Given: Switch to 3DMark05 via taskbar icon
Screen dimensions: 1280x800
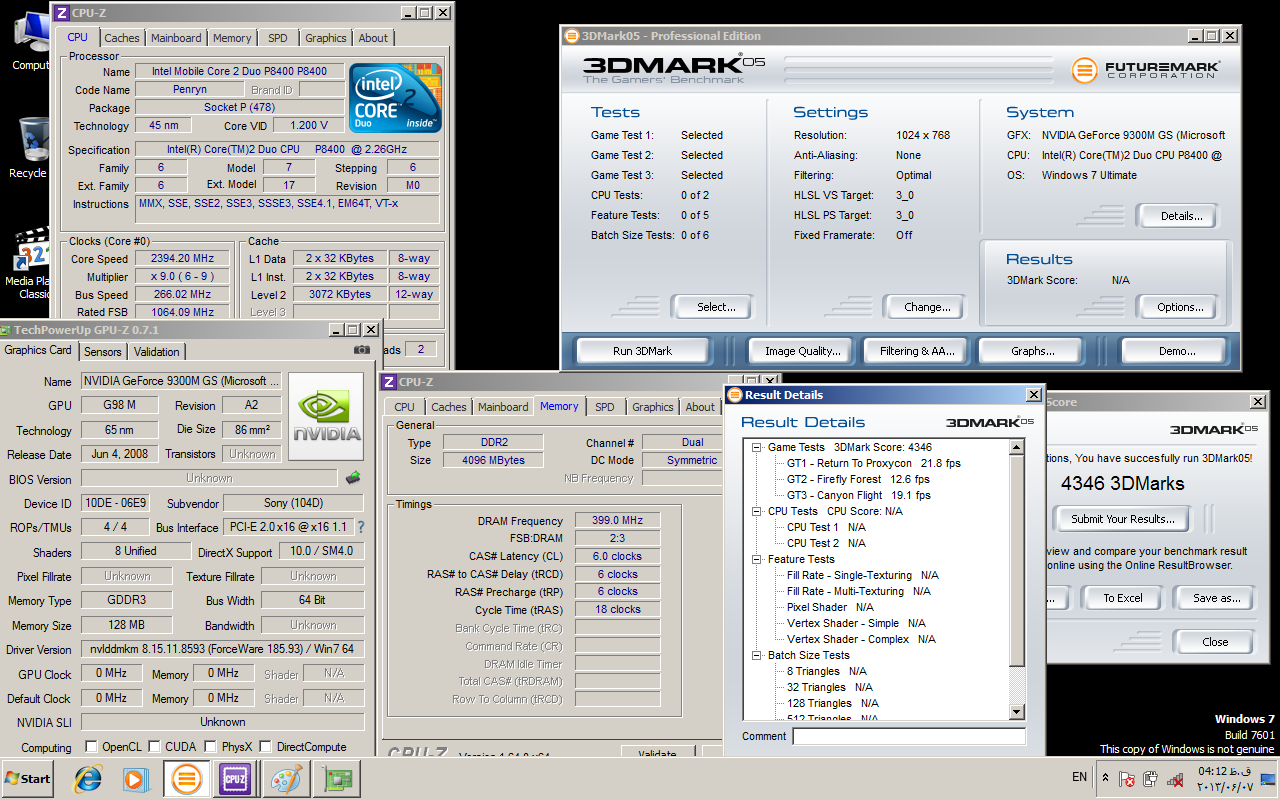Looking at the screenshot, I should click(185, 779).
